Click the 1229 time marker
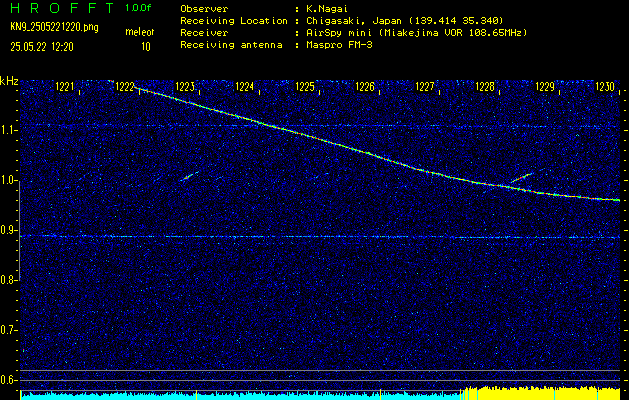This screenshot has width=629, height=400. click(545, 86)
